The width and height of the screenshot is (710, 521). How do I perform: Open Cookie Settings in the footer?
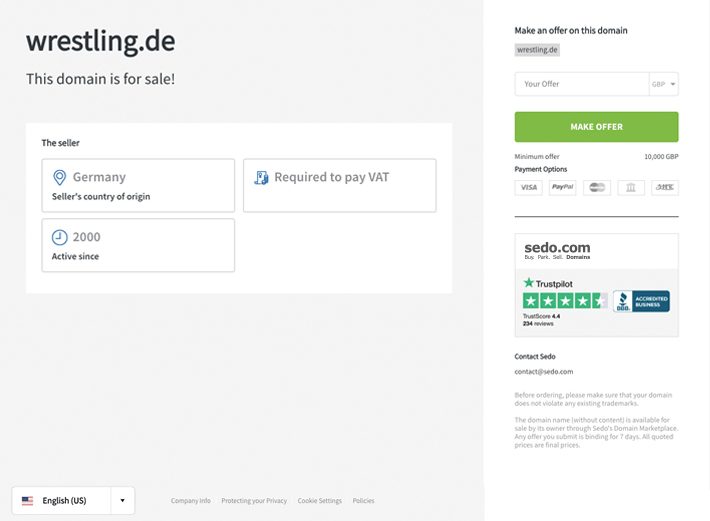point(319,500)
